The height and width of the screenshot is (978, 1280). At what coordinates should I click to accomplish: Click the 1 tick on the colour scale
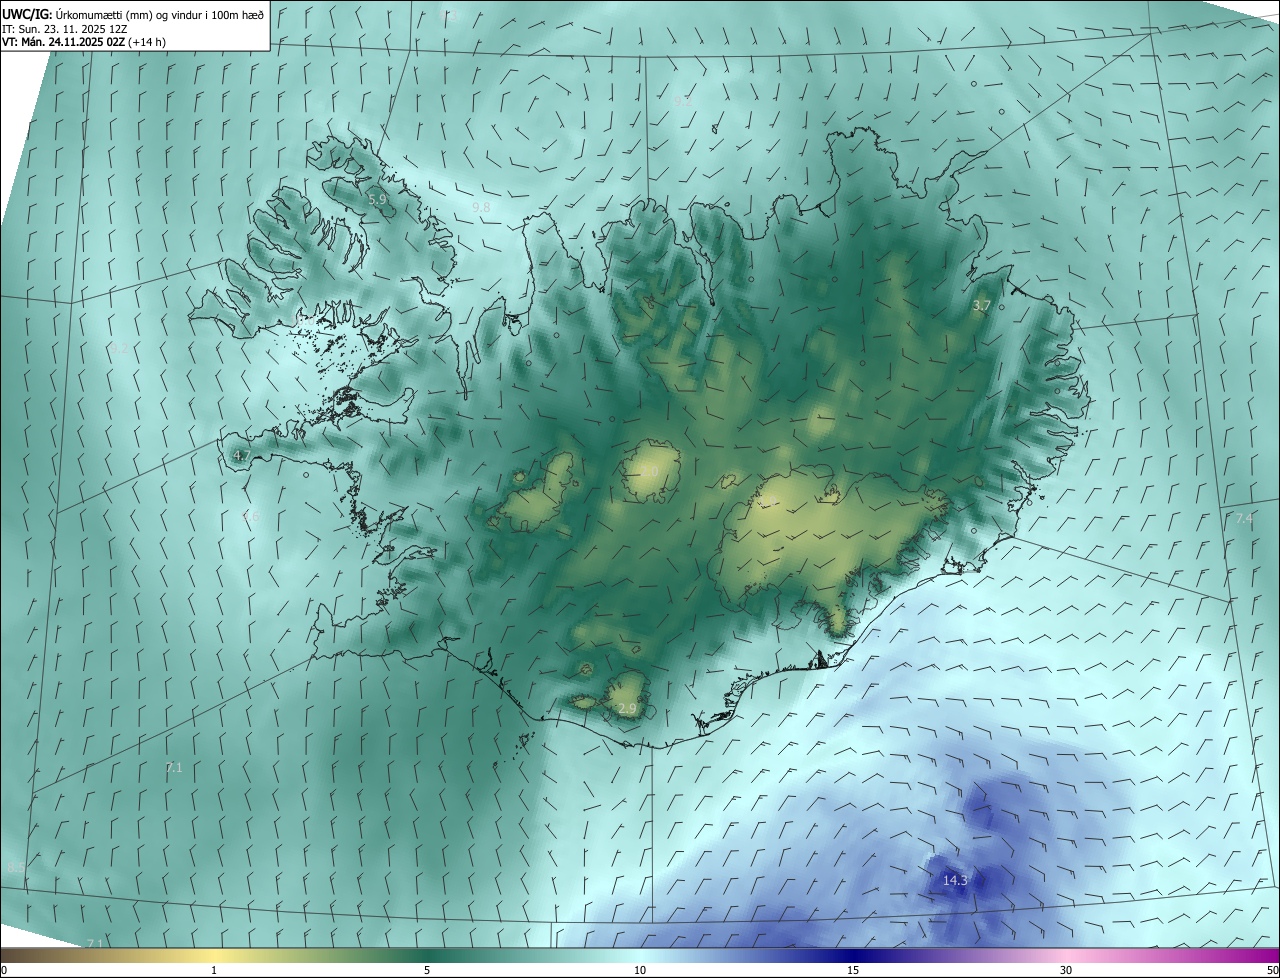click(x=214, y=971)
